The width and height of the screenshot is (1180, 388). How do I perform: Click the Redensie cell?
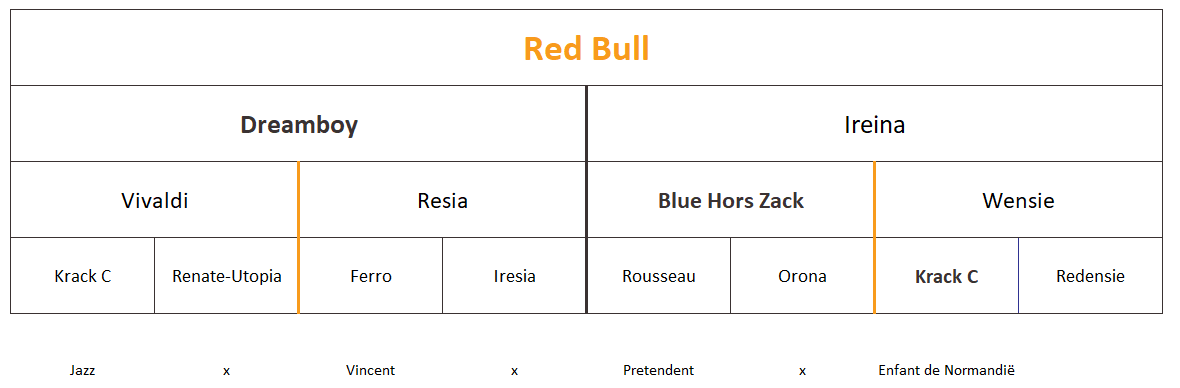pos(1090,276)
